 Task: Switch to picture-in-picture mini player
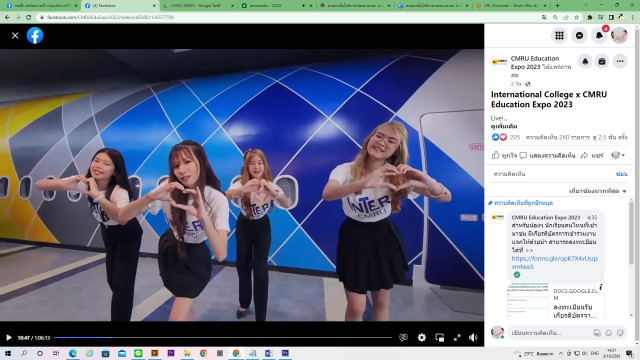[x=440, y=338]
